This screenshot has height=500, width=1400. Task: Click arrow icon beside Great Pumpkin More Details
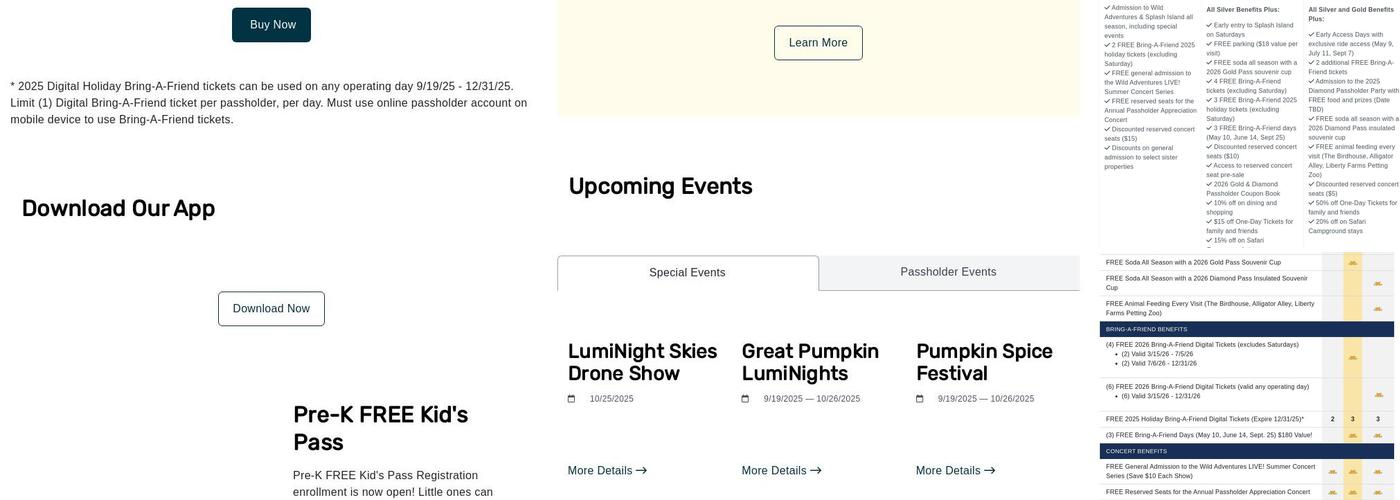[816, 471]
